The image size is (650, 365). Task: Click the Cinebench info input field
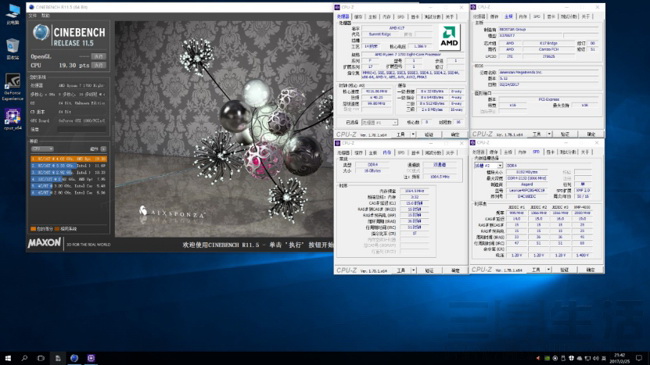(82, 129)
